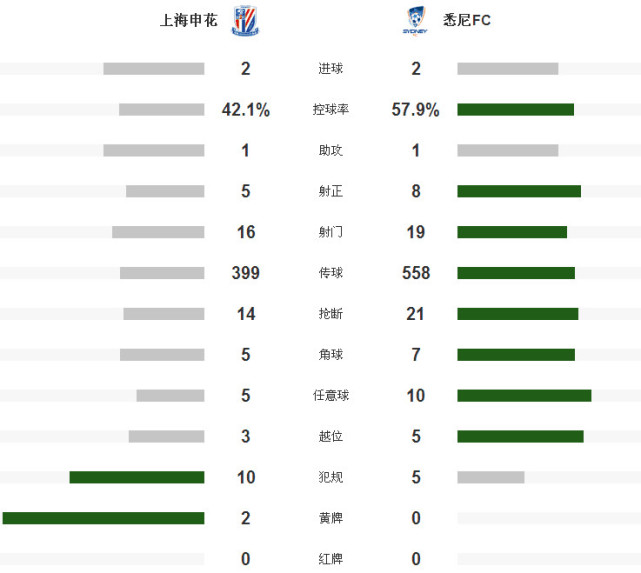Click Shanghai's green 黄牌 bar

pos(103,518)
